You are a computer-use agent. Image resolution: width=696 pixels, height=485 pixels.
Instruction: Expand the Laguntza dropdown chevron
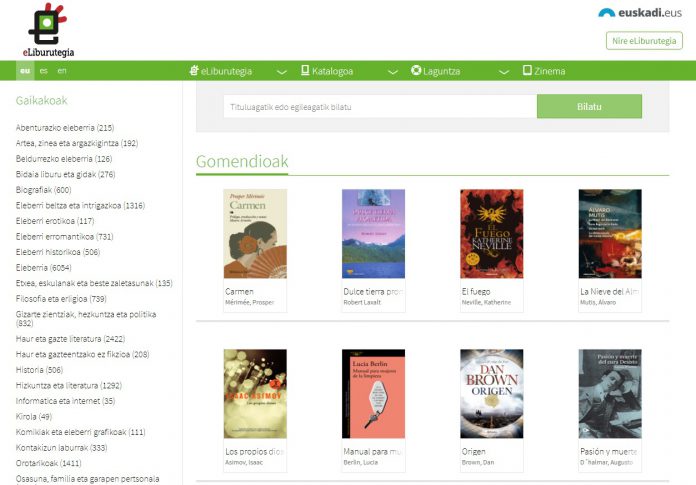click(500, 72)
